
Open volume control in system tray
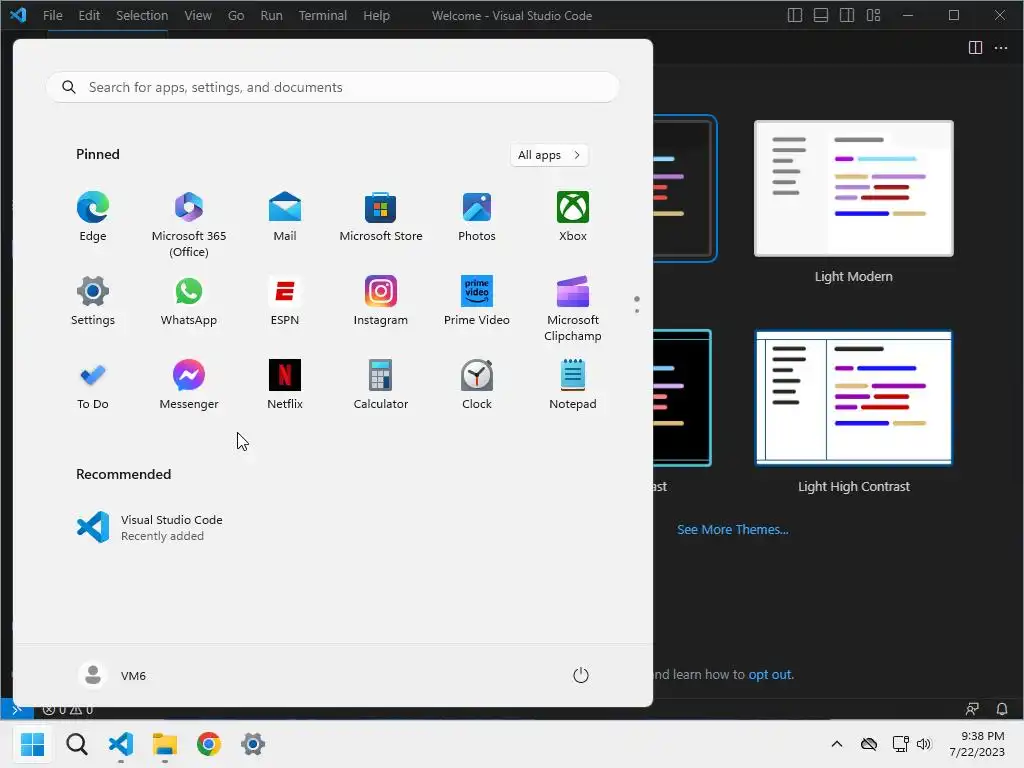click(x=923, y=744)
